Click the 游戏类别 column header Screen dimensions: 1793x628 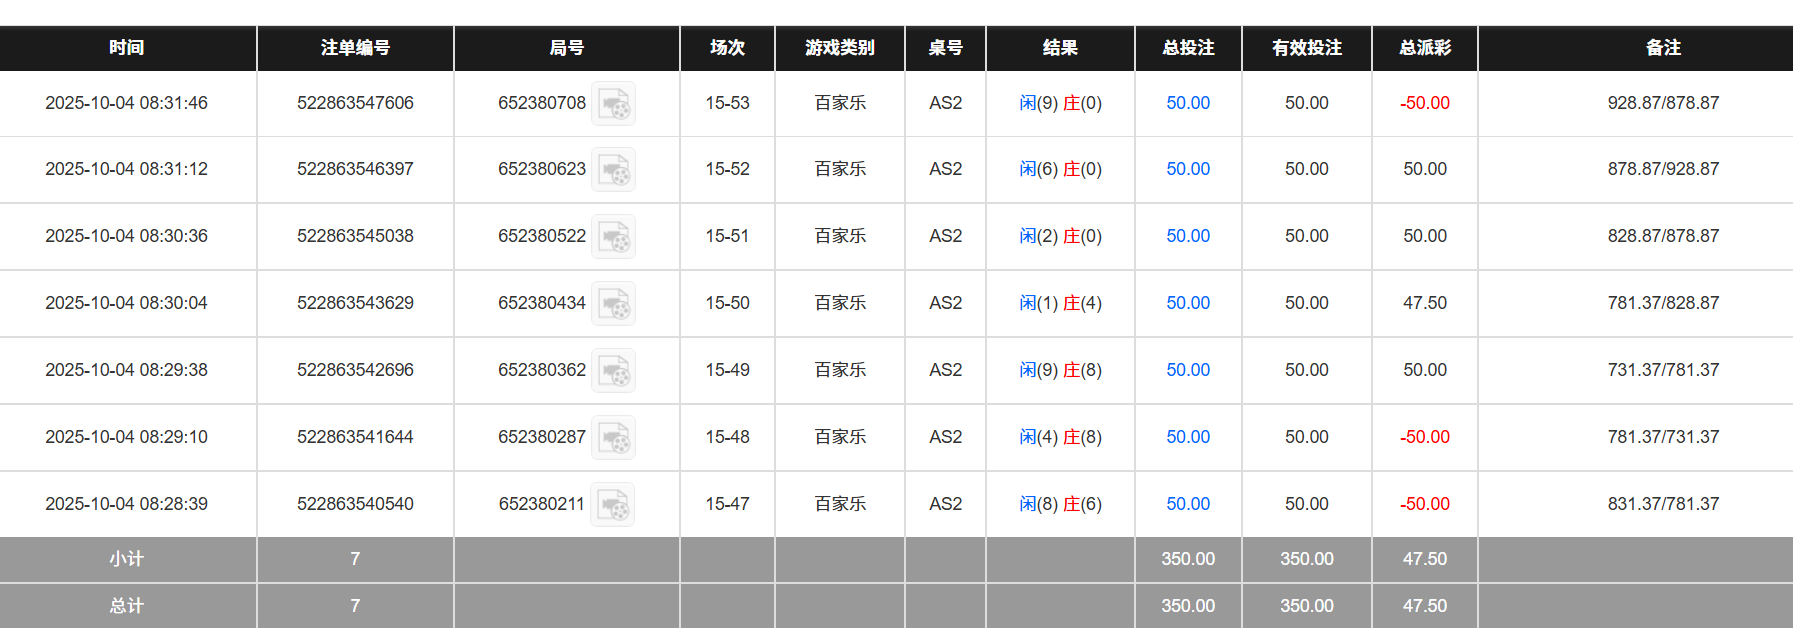point(839,47)
